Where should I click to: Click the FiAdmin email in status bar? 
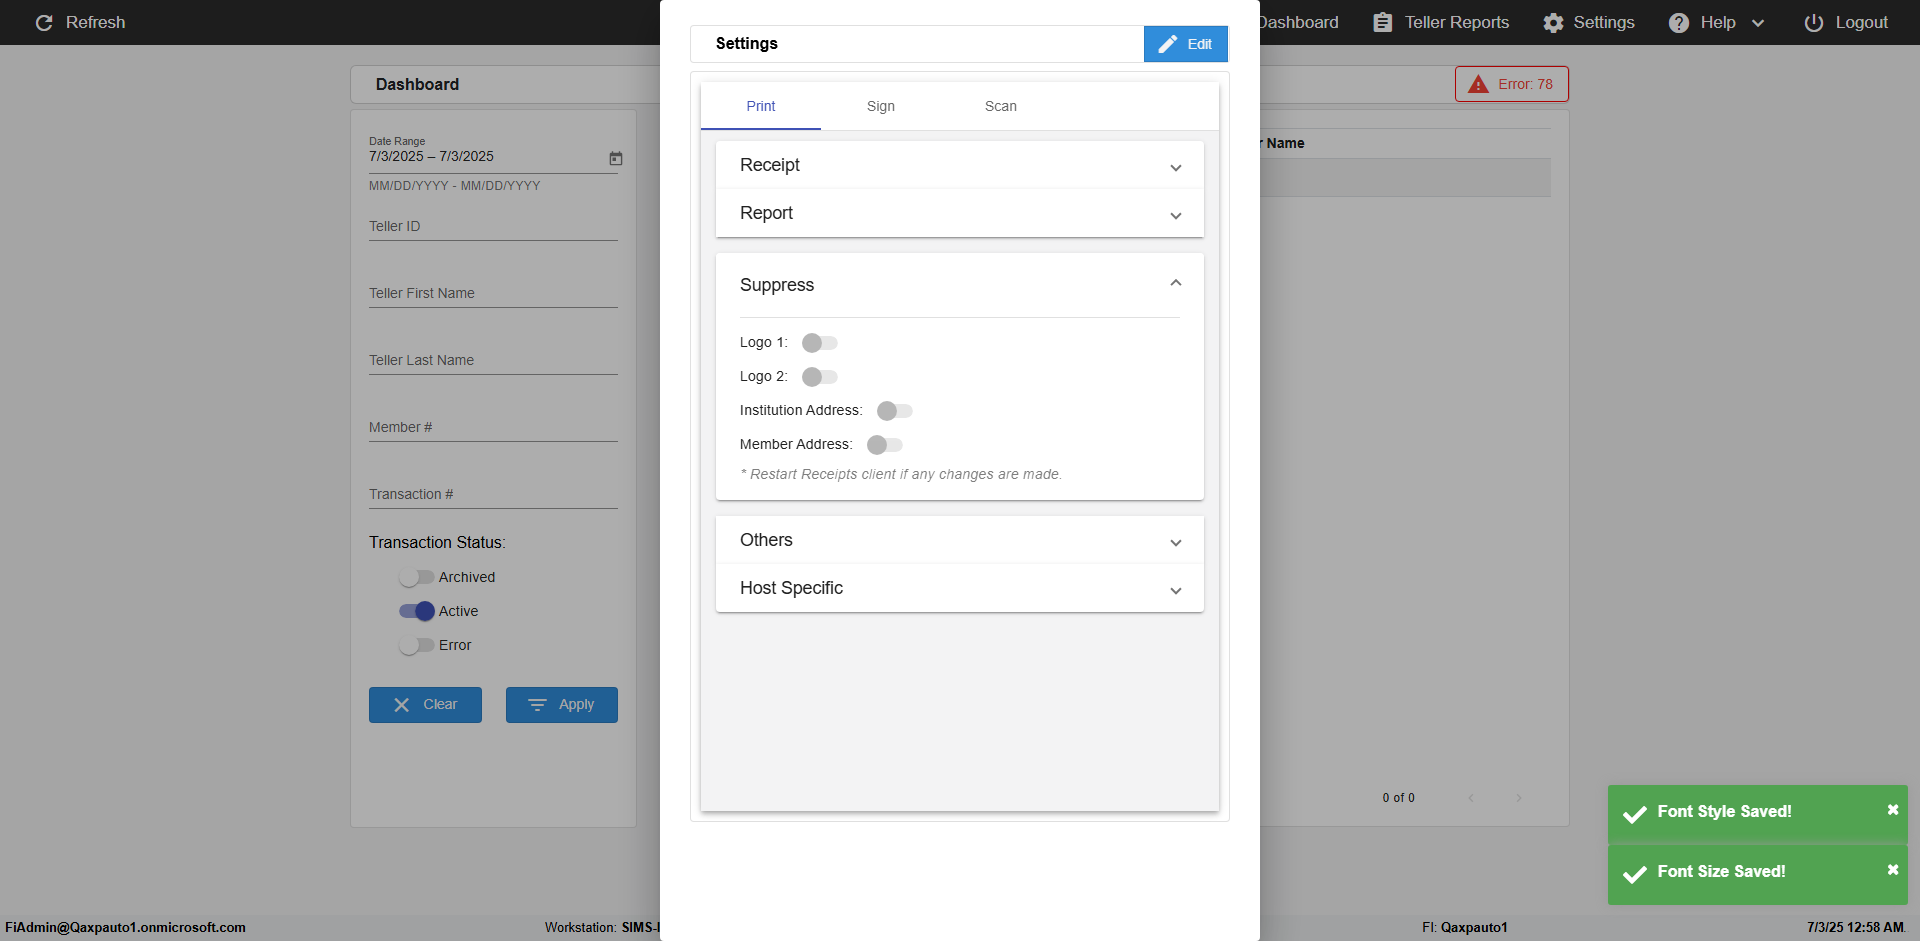(x=125, y=927)
